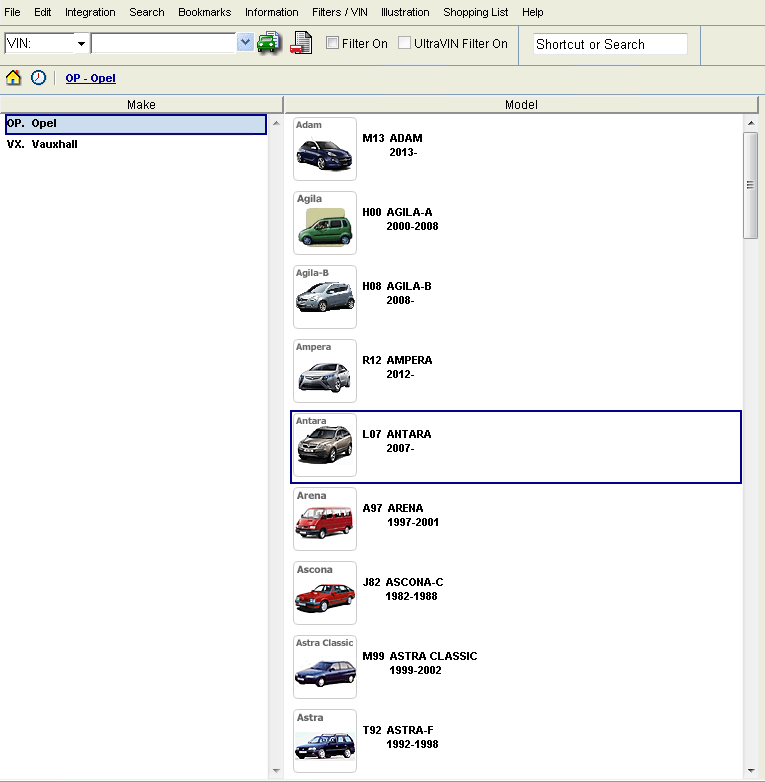
Task: Open the Filters / VIN menu
Action: tap(339, 12)
